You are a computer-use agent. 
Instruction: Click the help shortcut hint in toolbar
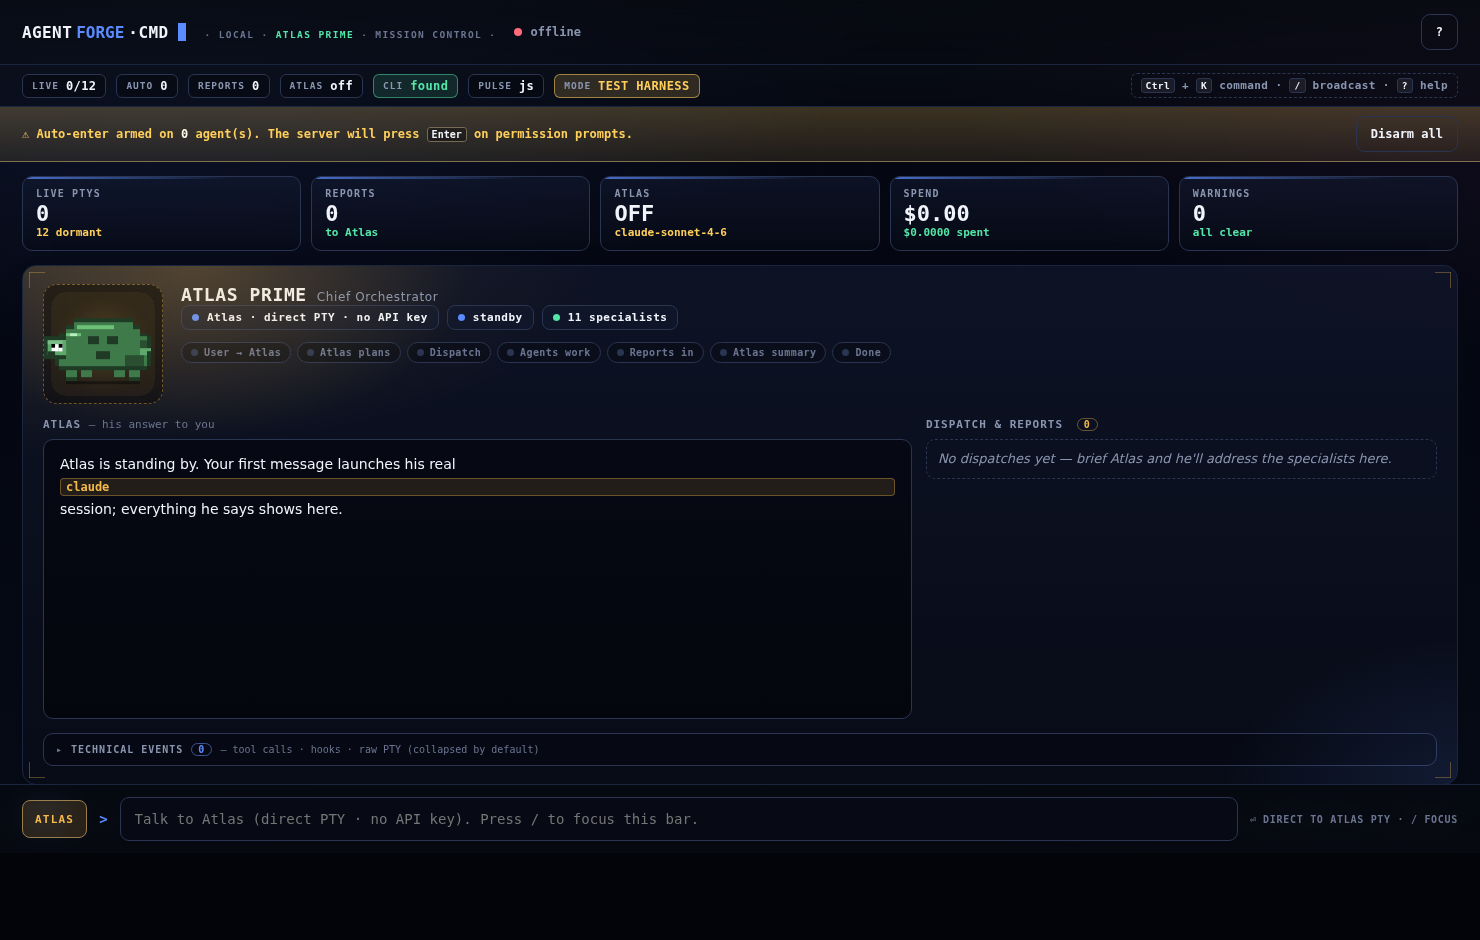click(x=1422, y=86)
